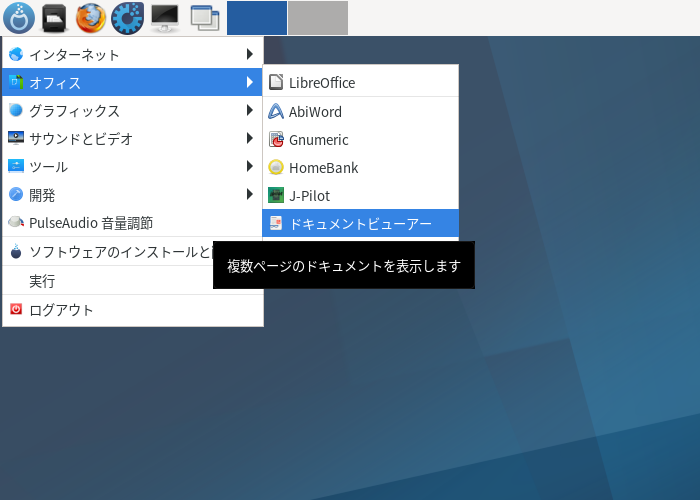Click the ツール category icon

[16, 166]
